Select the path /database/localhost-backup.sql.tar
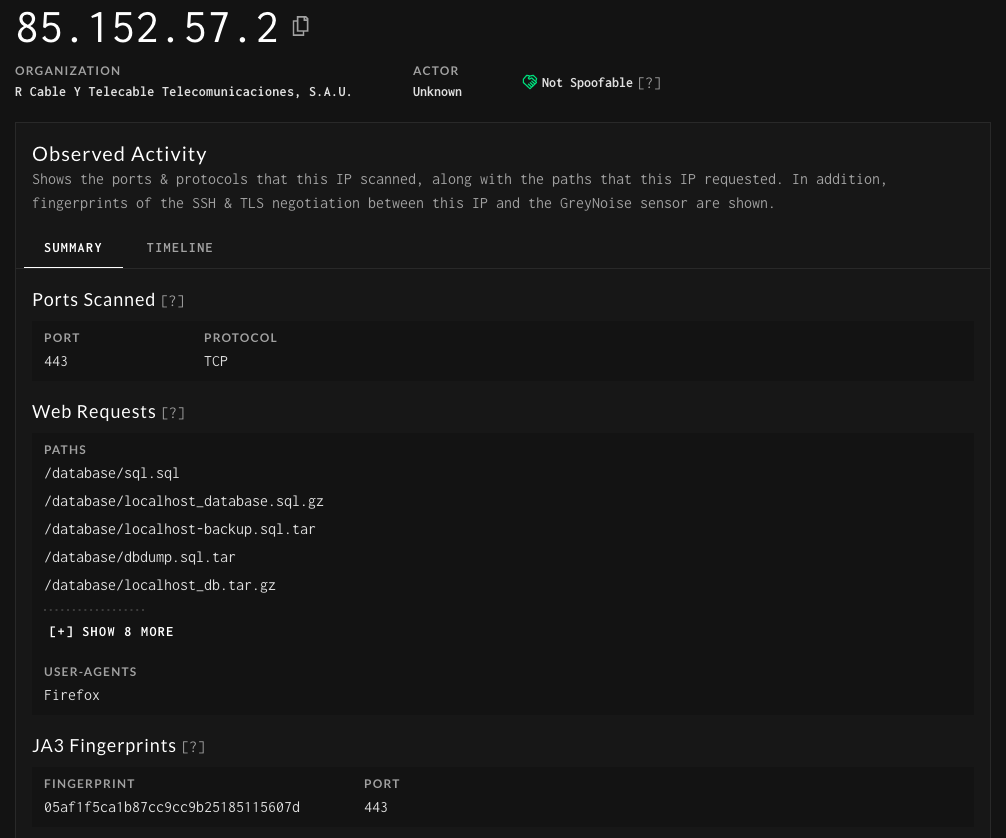The width and height of the screenshot is (1006, 838). (180, 529)
